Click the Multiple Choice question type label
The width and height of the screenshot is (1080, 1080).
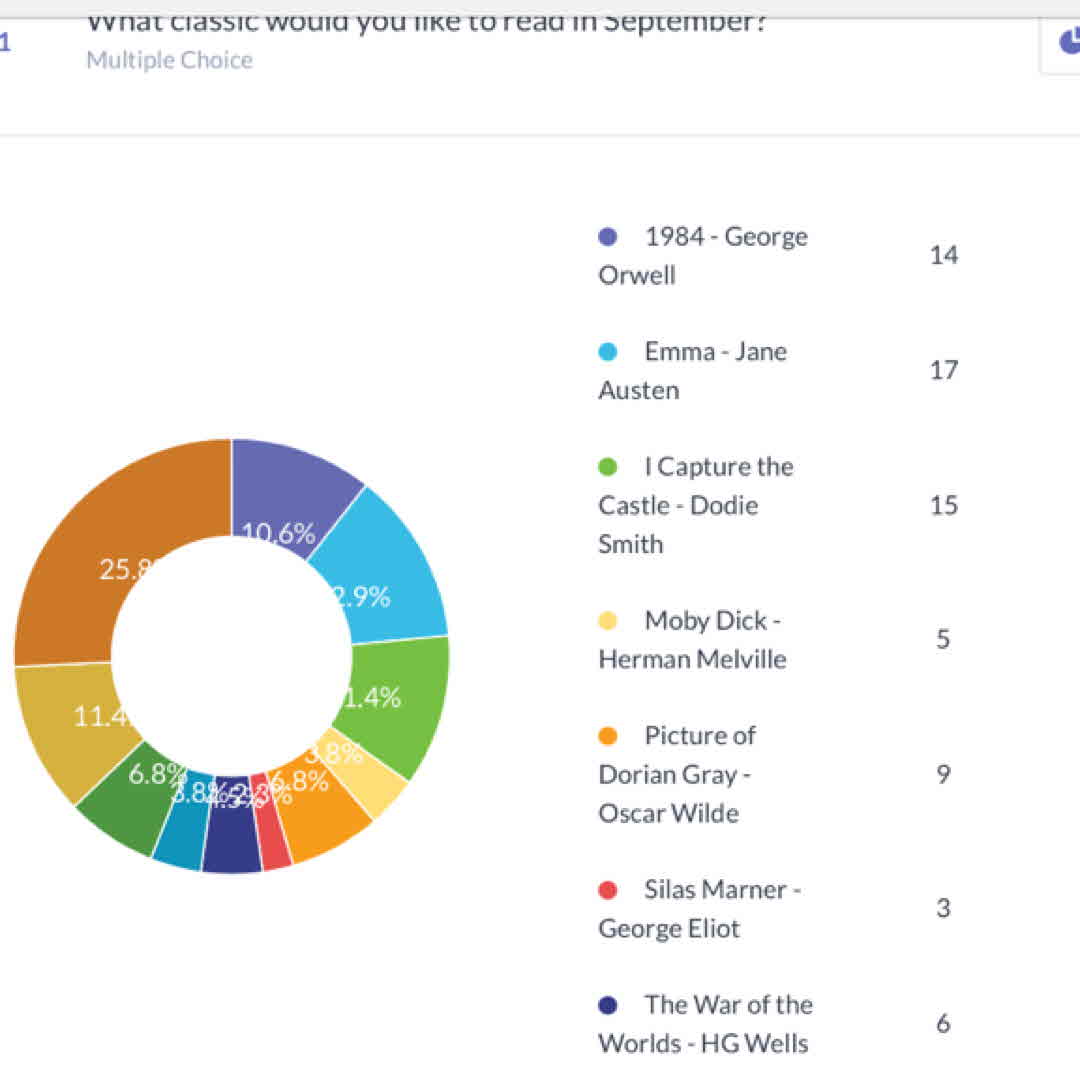tap(169, 60)
